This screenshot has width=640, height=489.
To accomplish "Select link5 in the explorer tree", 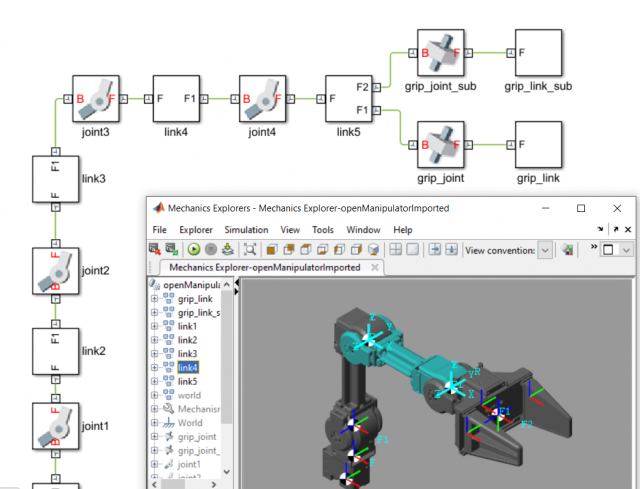I will coord(188,381).
